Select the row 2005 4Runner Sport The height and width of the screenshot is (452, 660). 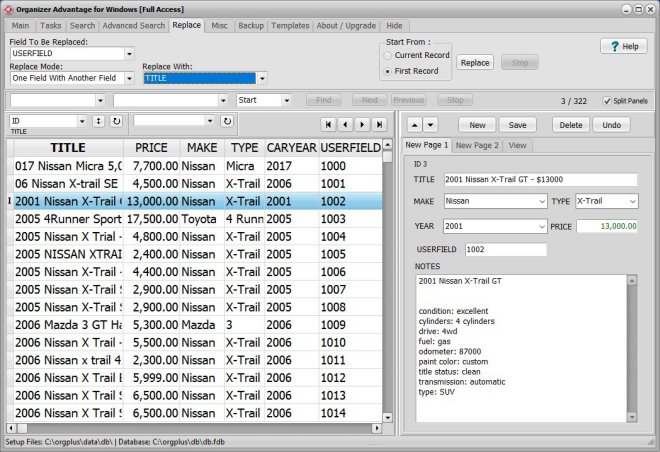198,219
